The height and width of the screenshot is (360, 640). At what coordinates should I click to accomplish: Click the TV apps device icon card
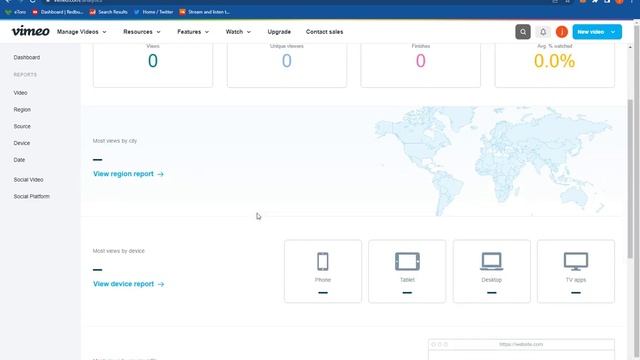576,271
